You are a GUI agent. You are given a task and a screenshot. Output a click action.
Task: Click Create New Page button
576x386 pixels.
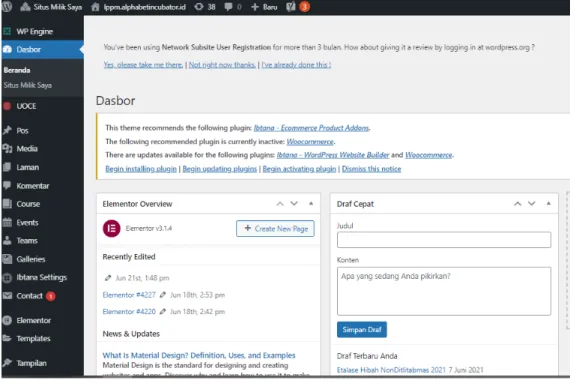pos(275,228)
